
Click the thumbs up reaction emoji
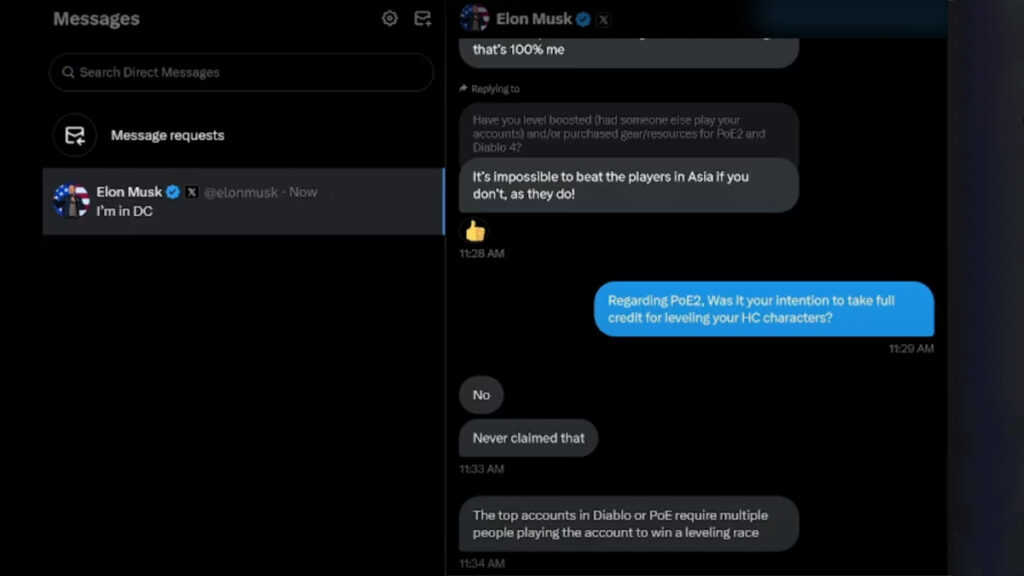[475, 231]
